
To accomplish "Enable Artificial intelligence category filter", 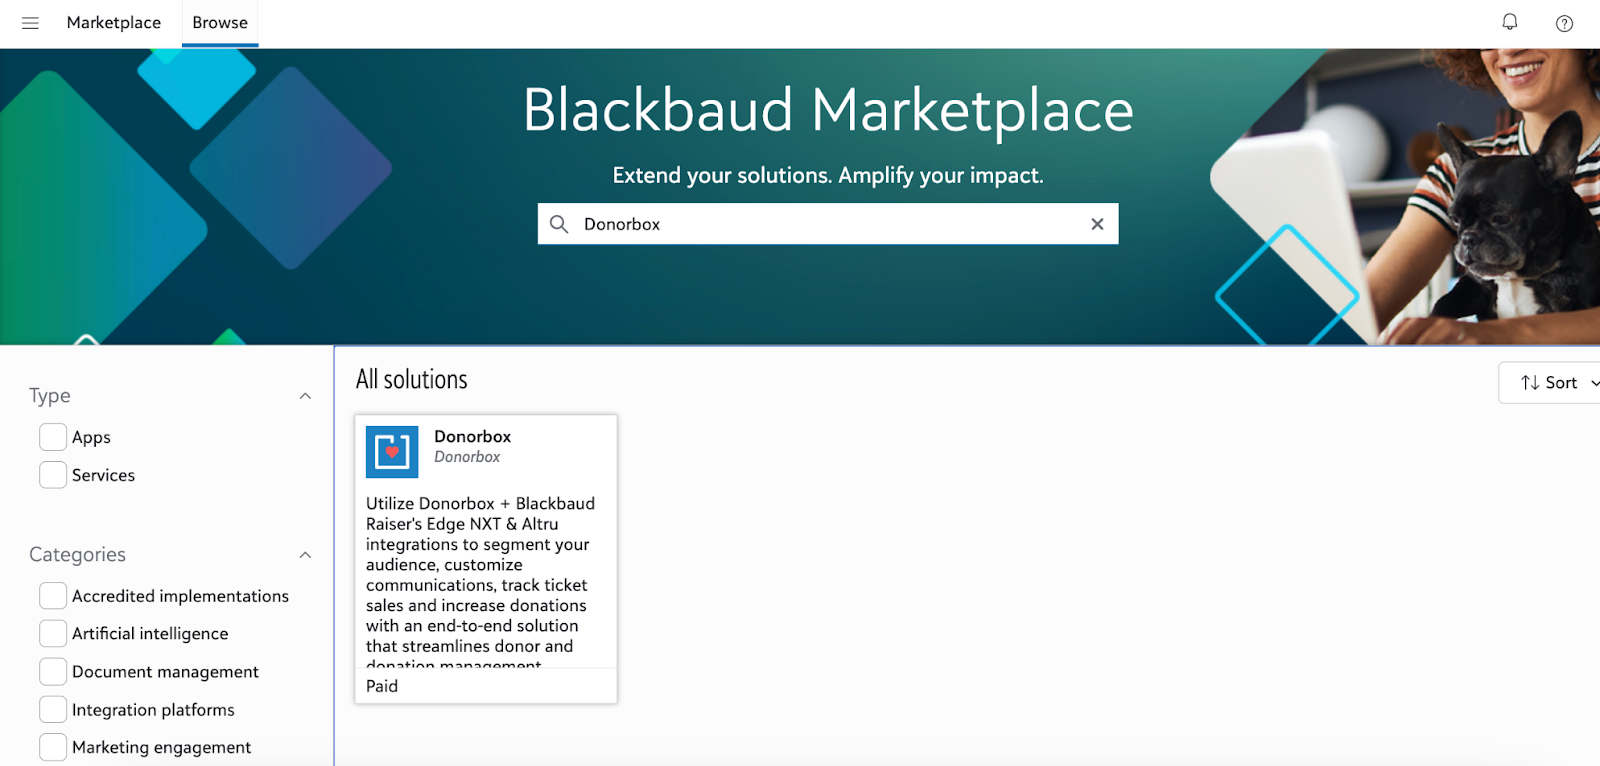I will 53,634.
